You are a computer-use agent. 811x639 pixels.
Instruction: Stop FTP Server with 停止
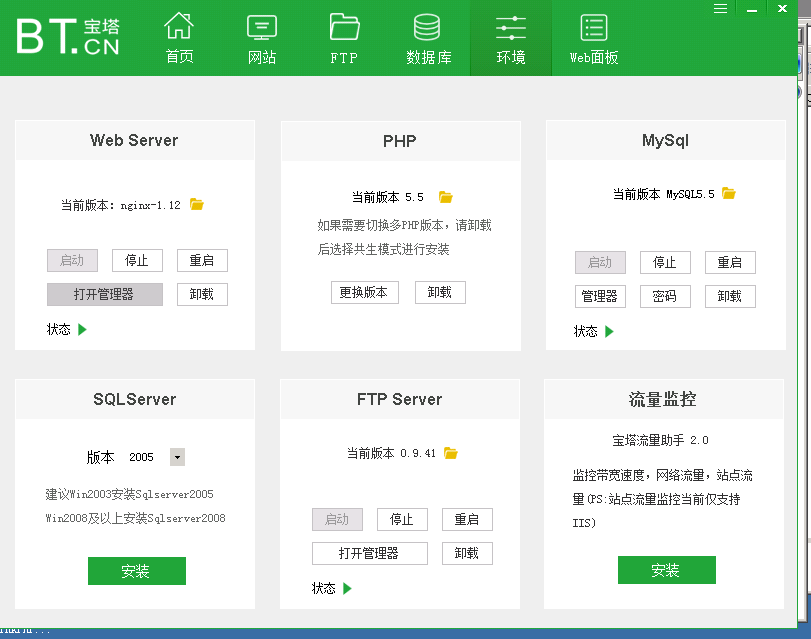[x=402, y=519]
